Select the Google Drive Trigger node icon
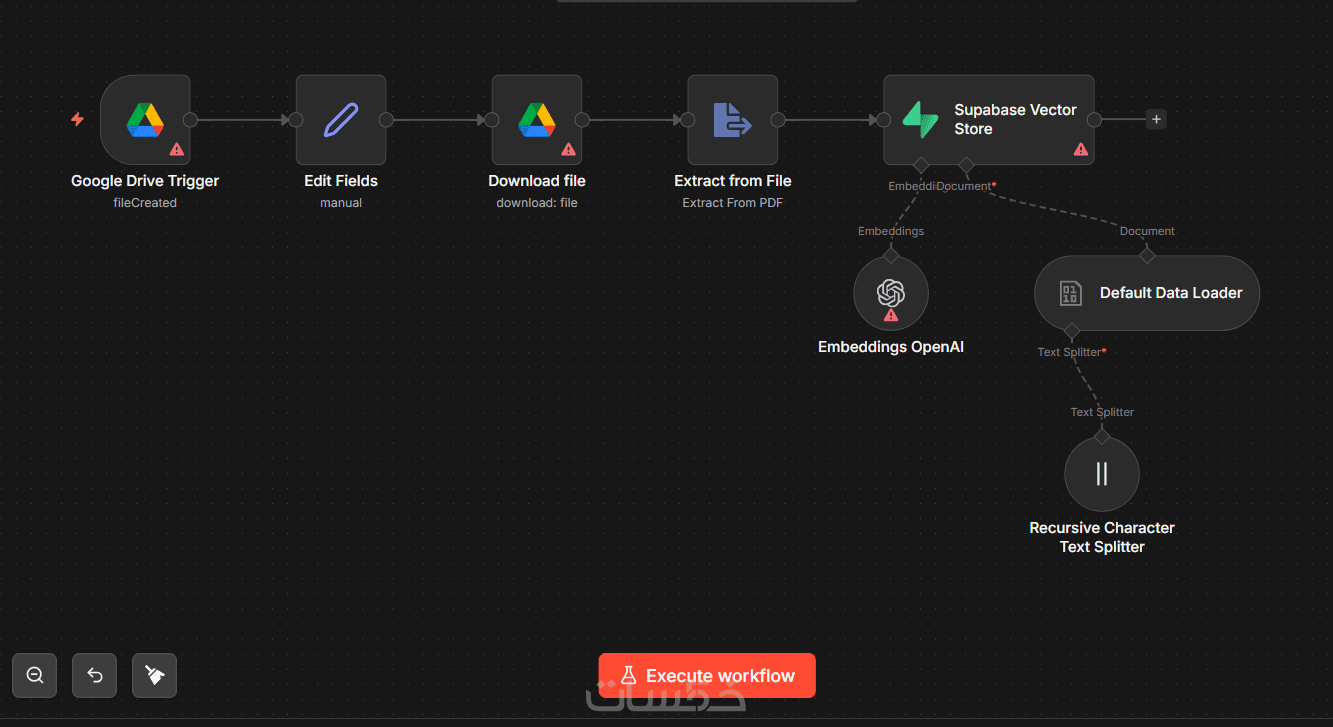 click(x=145, y=120)
